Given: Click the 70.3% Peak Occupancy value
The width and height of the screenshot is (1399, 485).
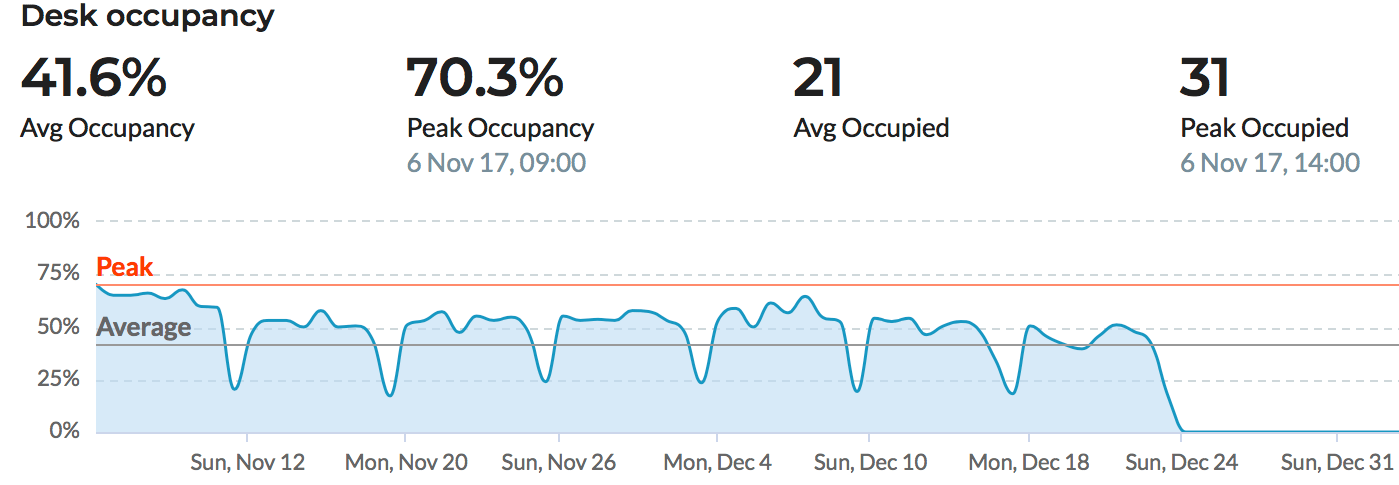Looking at the screenshot, I should point(485,80).
